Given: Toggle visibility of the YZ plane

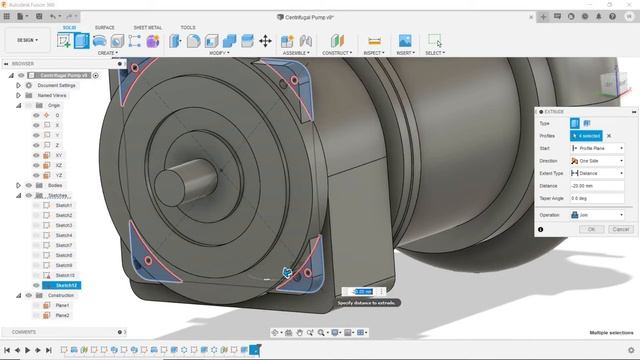Looking at the screenshot, I should [x=36, y=176].
